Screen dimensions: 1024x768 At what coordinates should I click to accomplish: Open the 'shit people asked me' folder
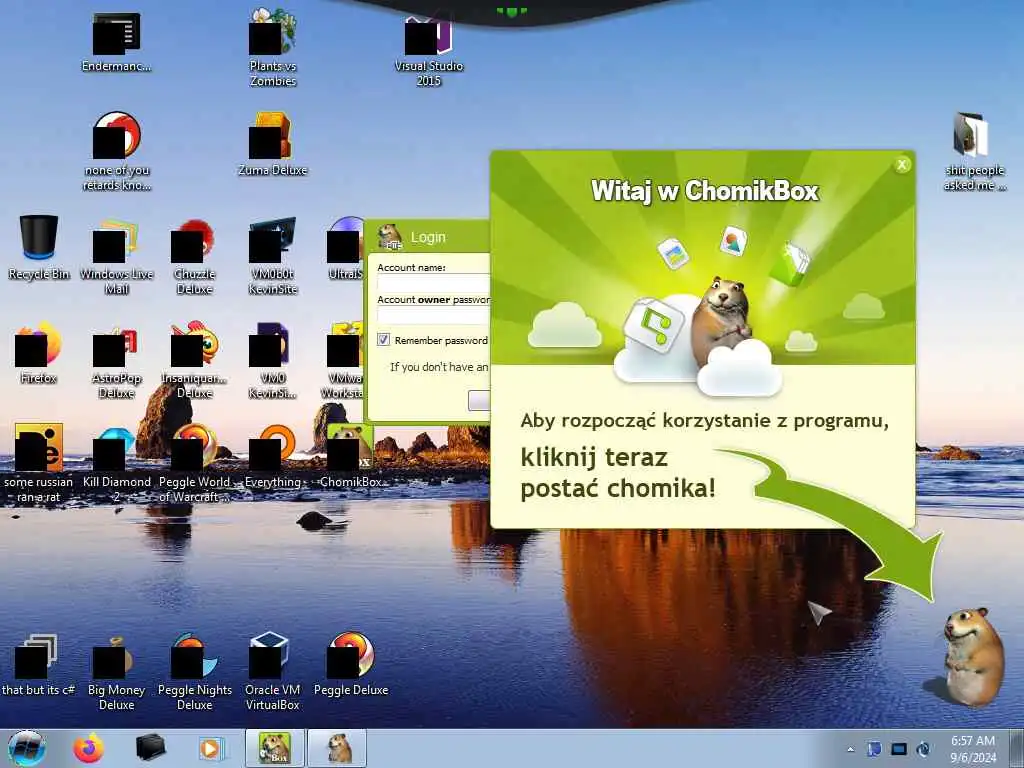point(974,152)
